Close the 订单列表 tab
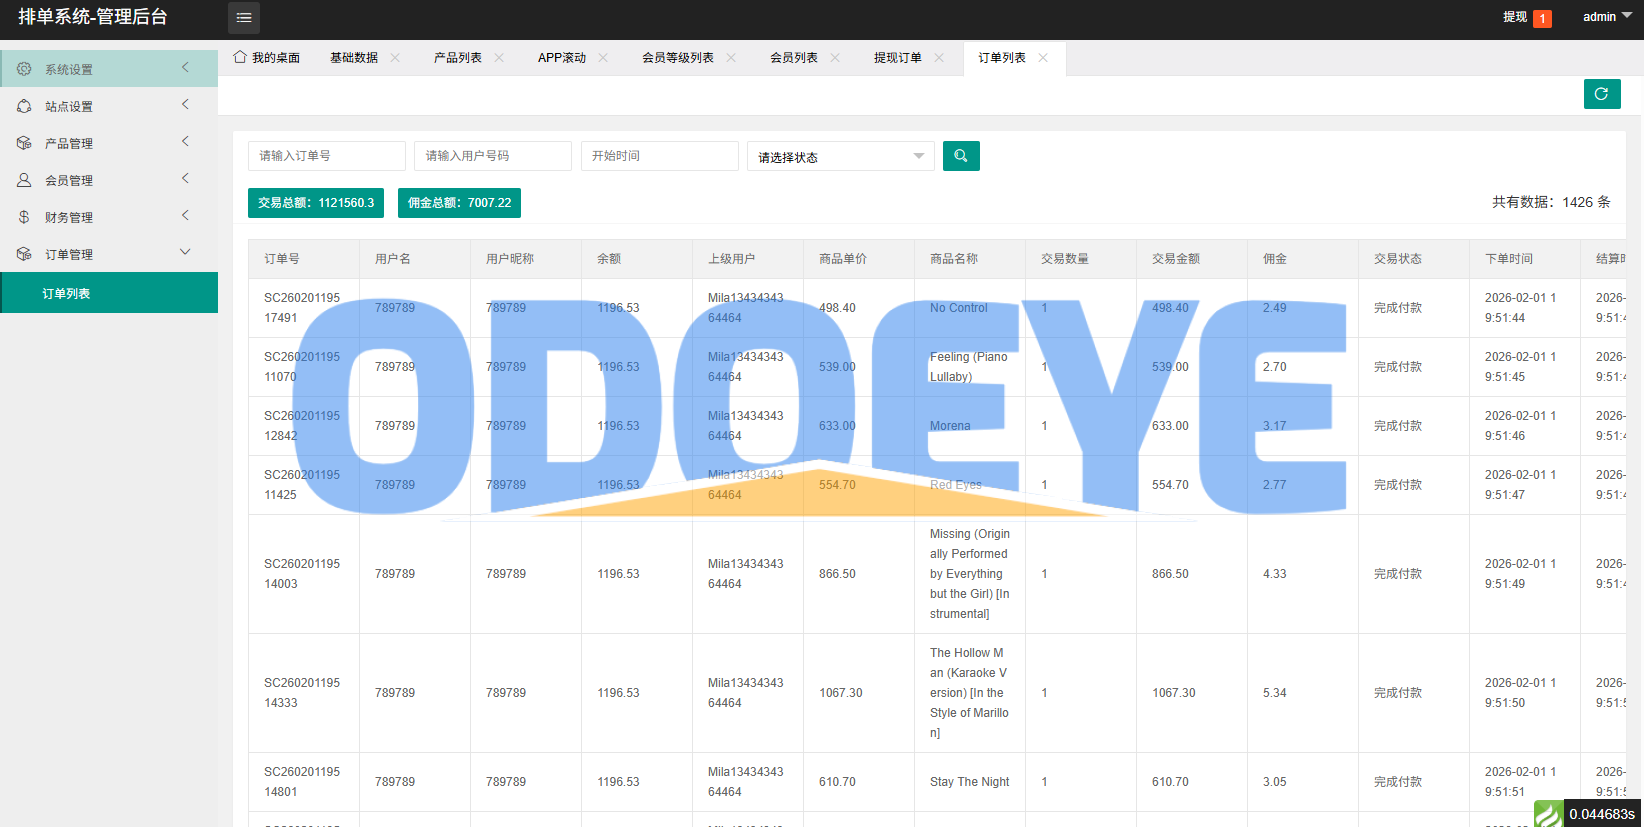This screenshot has height=827, width=1644. coord(1043,58)
